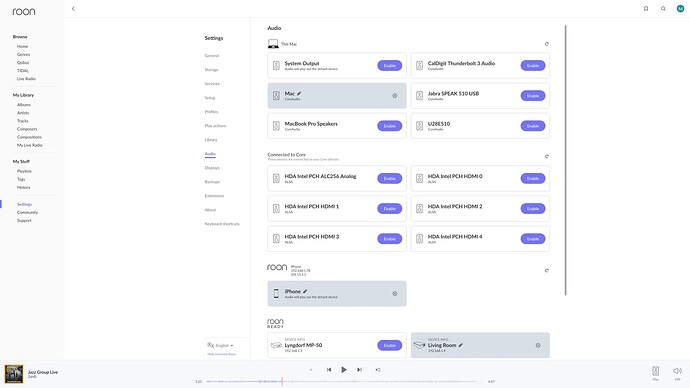Viewport: 690px width, 388px height.
Task: Open Playlists under My Stuff
Action: point(24,171)
